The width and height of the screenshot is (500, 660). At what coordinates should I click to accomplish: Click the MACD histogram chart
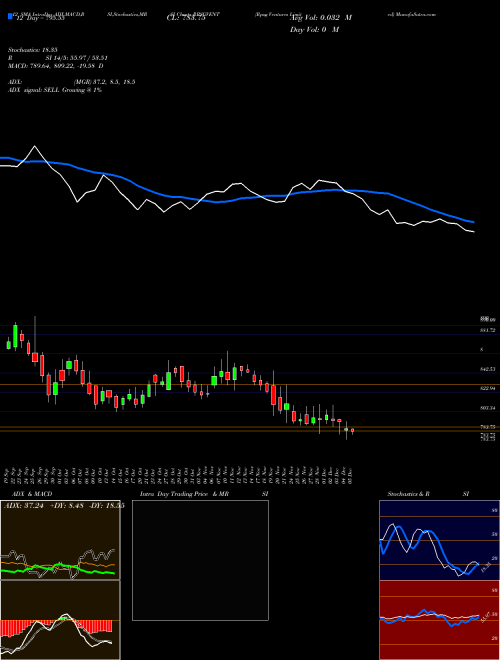click(x=60, y=620)
